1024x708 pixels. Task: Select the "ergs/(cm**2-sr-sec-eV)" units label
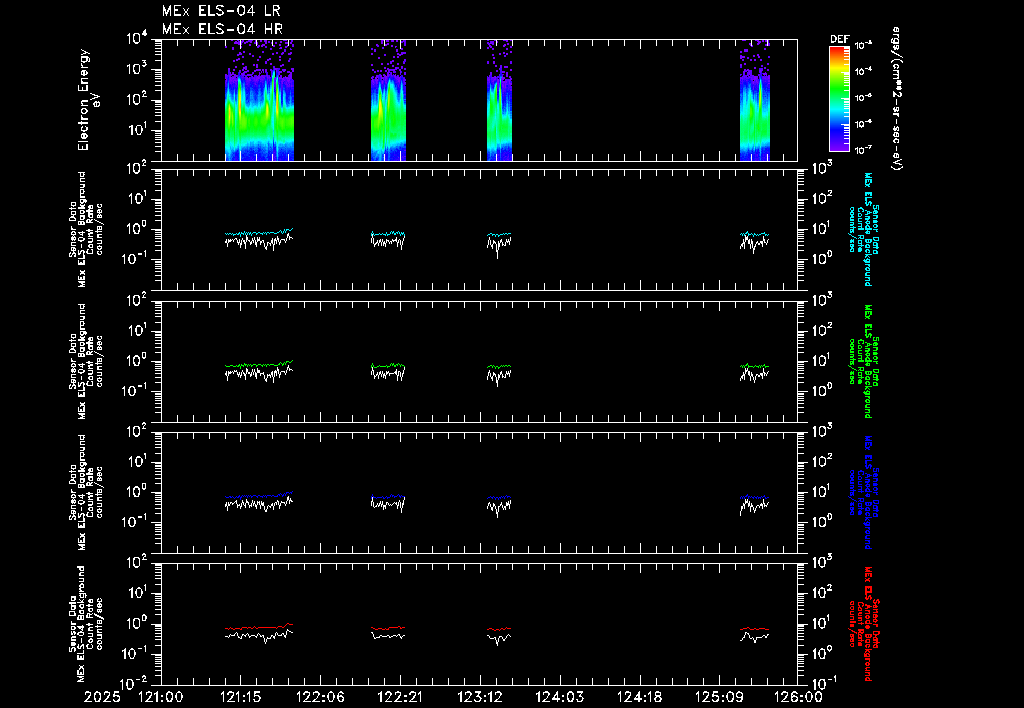[x=897, y=99]
